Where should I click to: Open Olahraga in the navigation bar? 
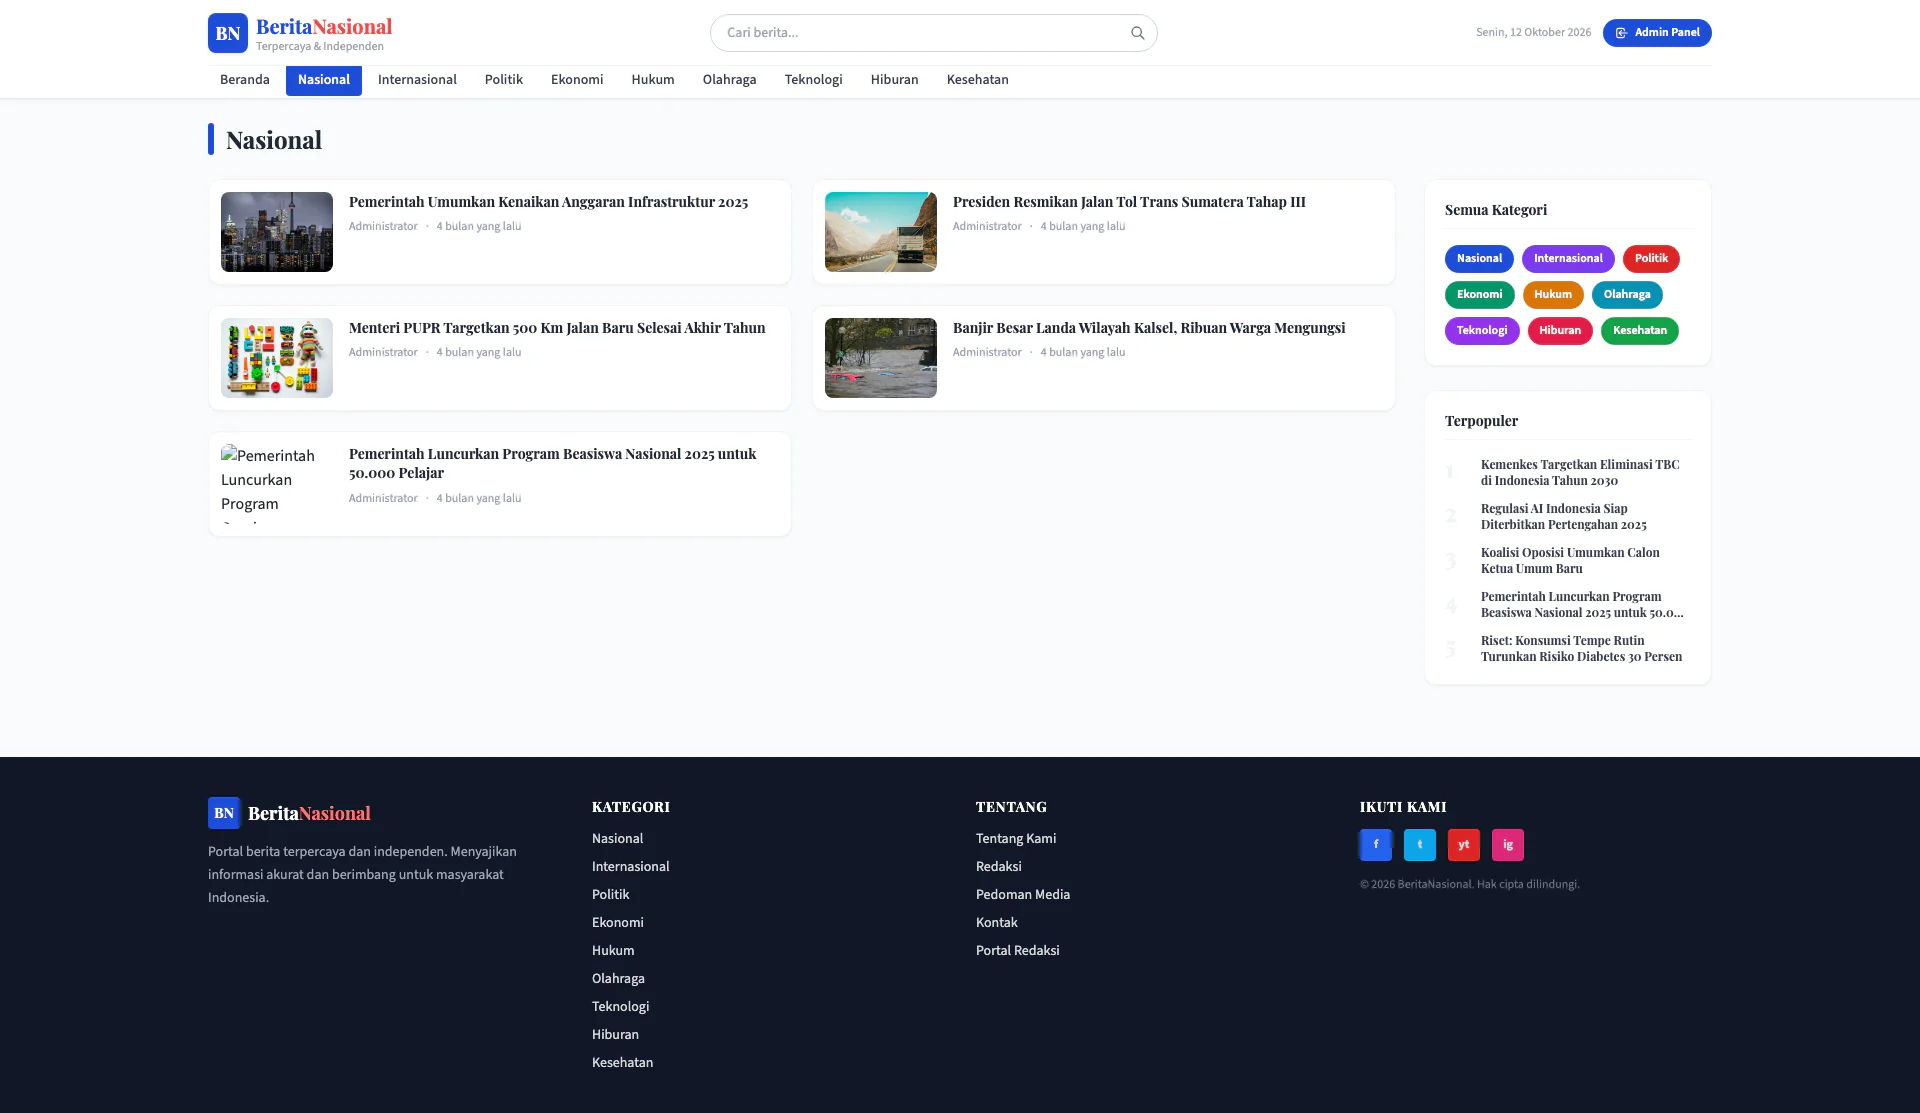(730, 80)
